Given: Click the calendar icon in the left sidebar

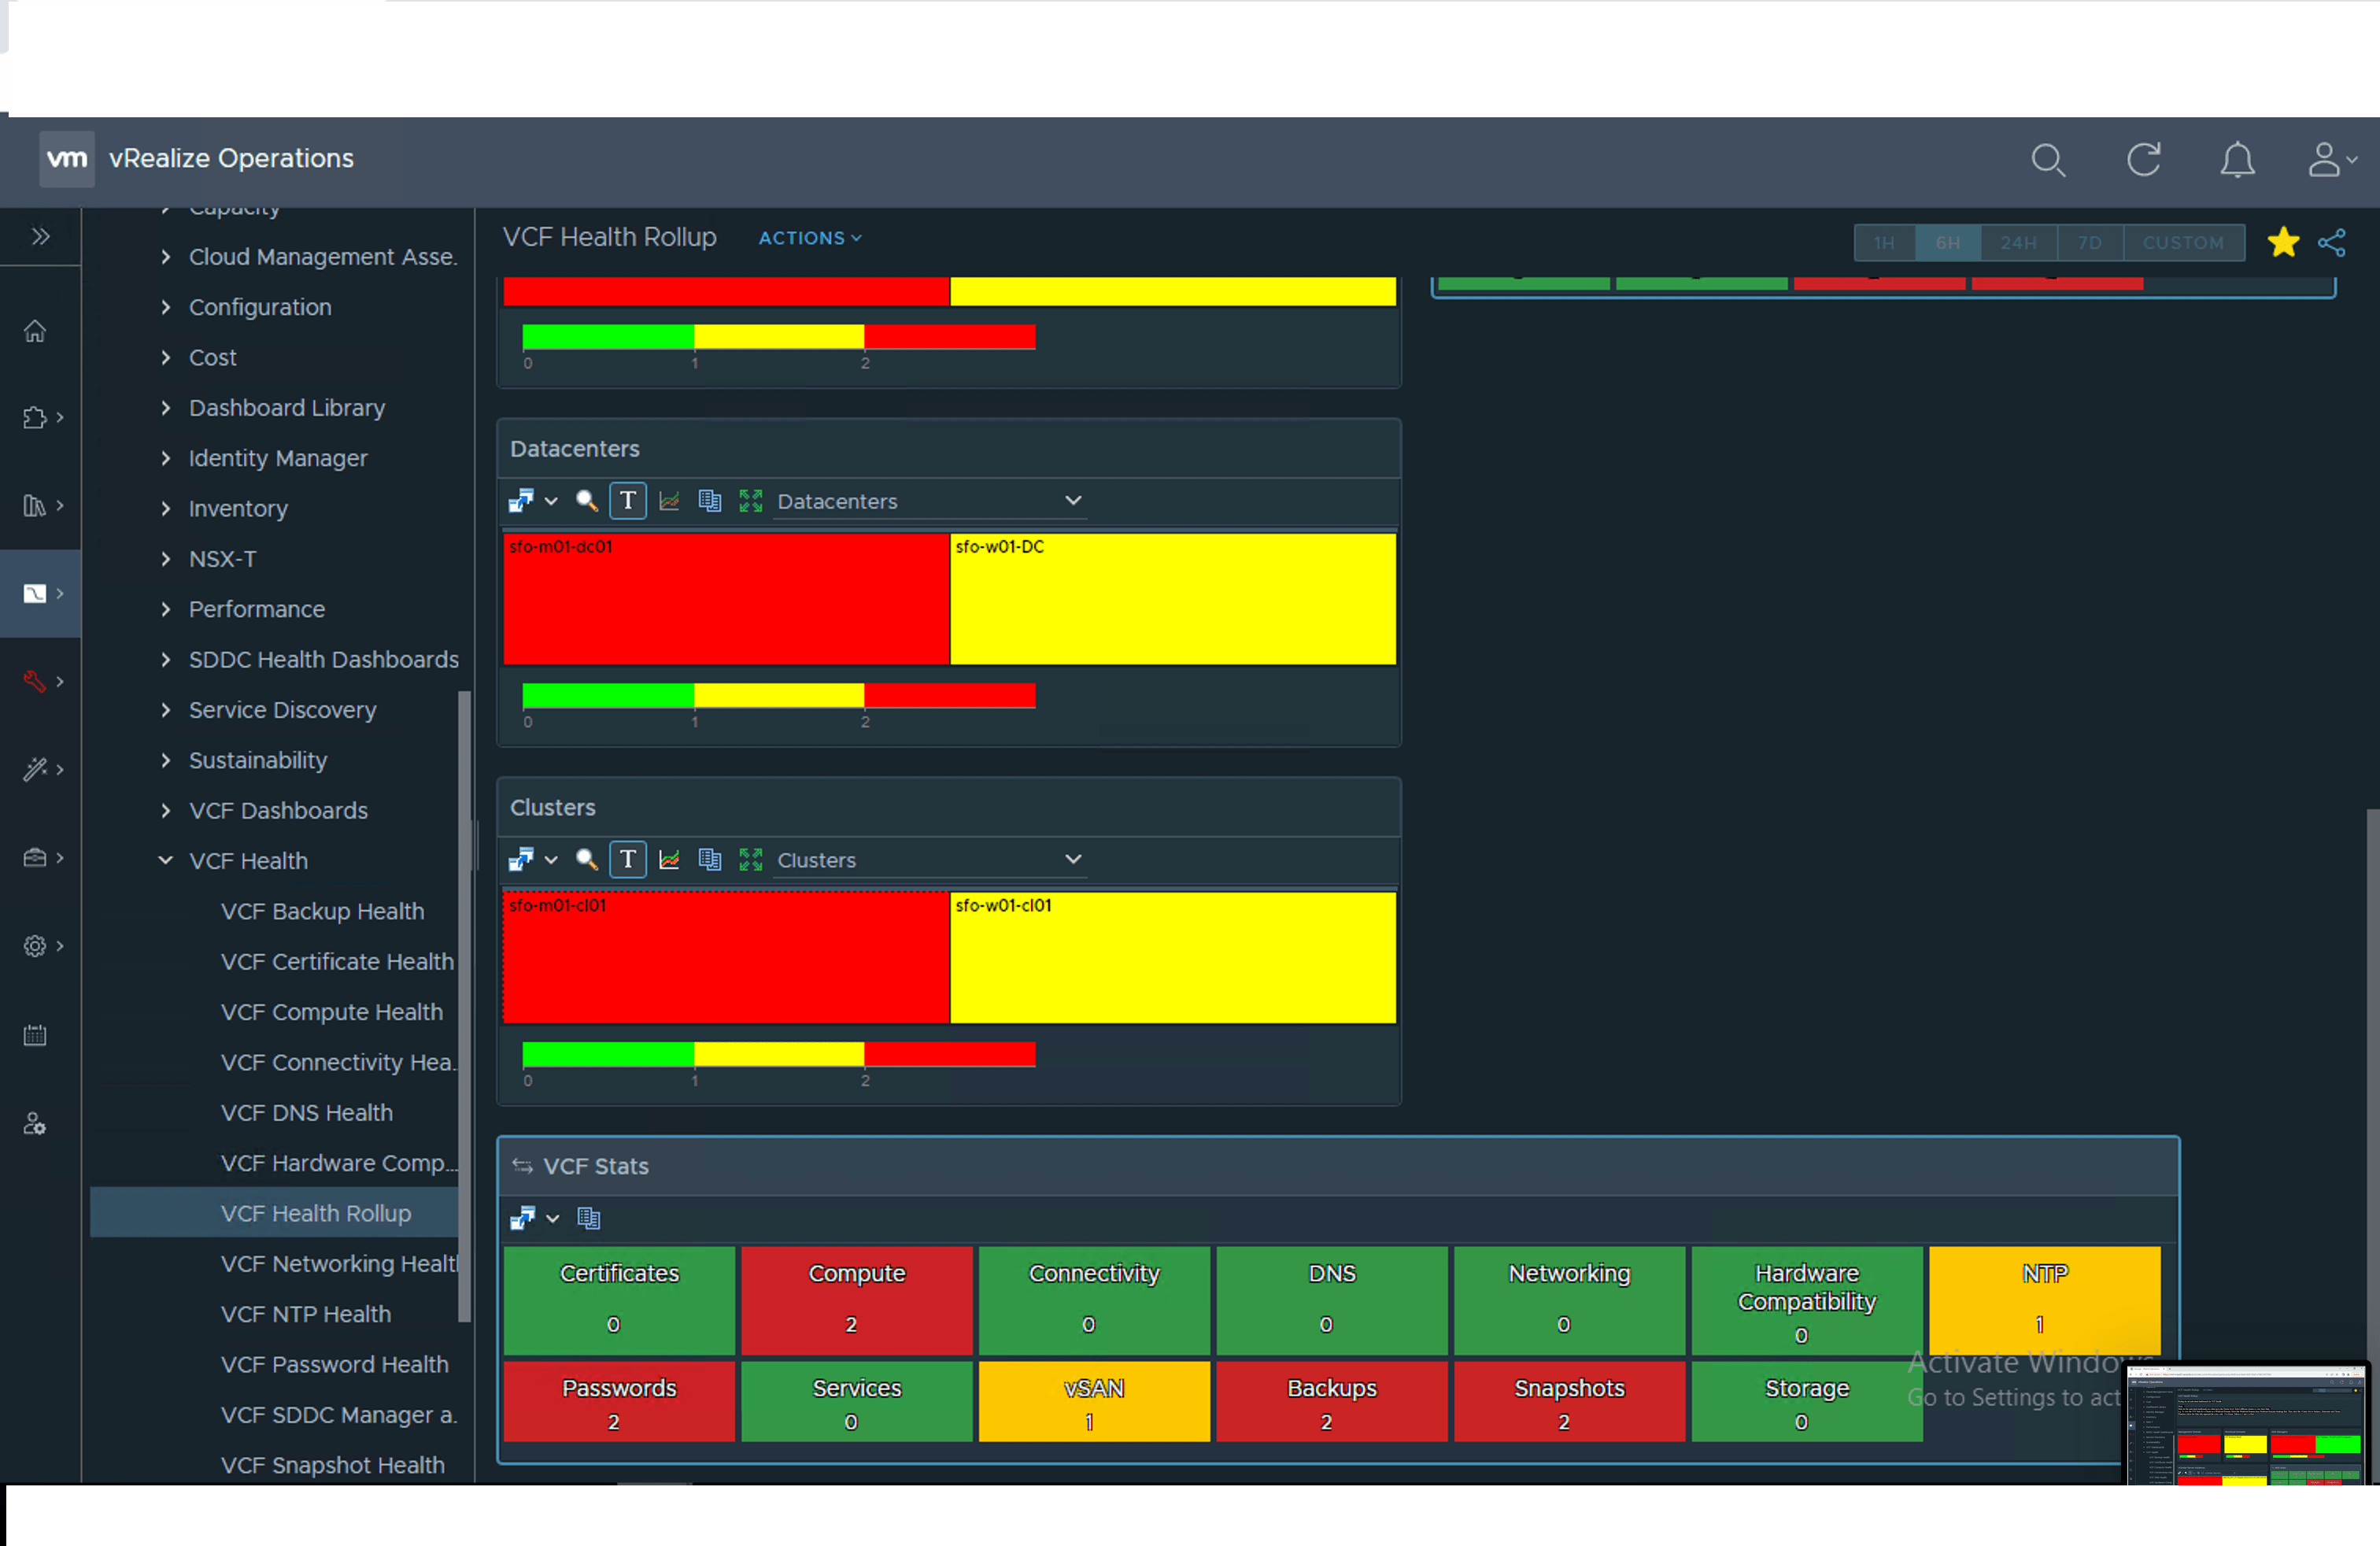Looking at the screenshot, I should tap(36, 1034).
